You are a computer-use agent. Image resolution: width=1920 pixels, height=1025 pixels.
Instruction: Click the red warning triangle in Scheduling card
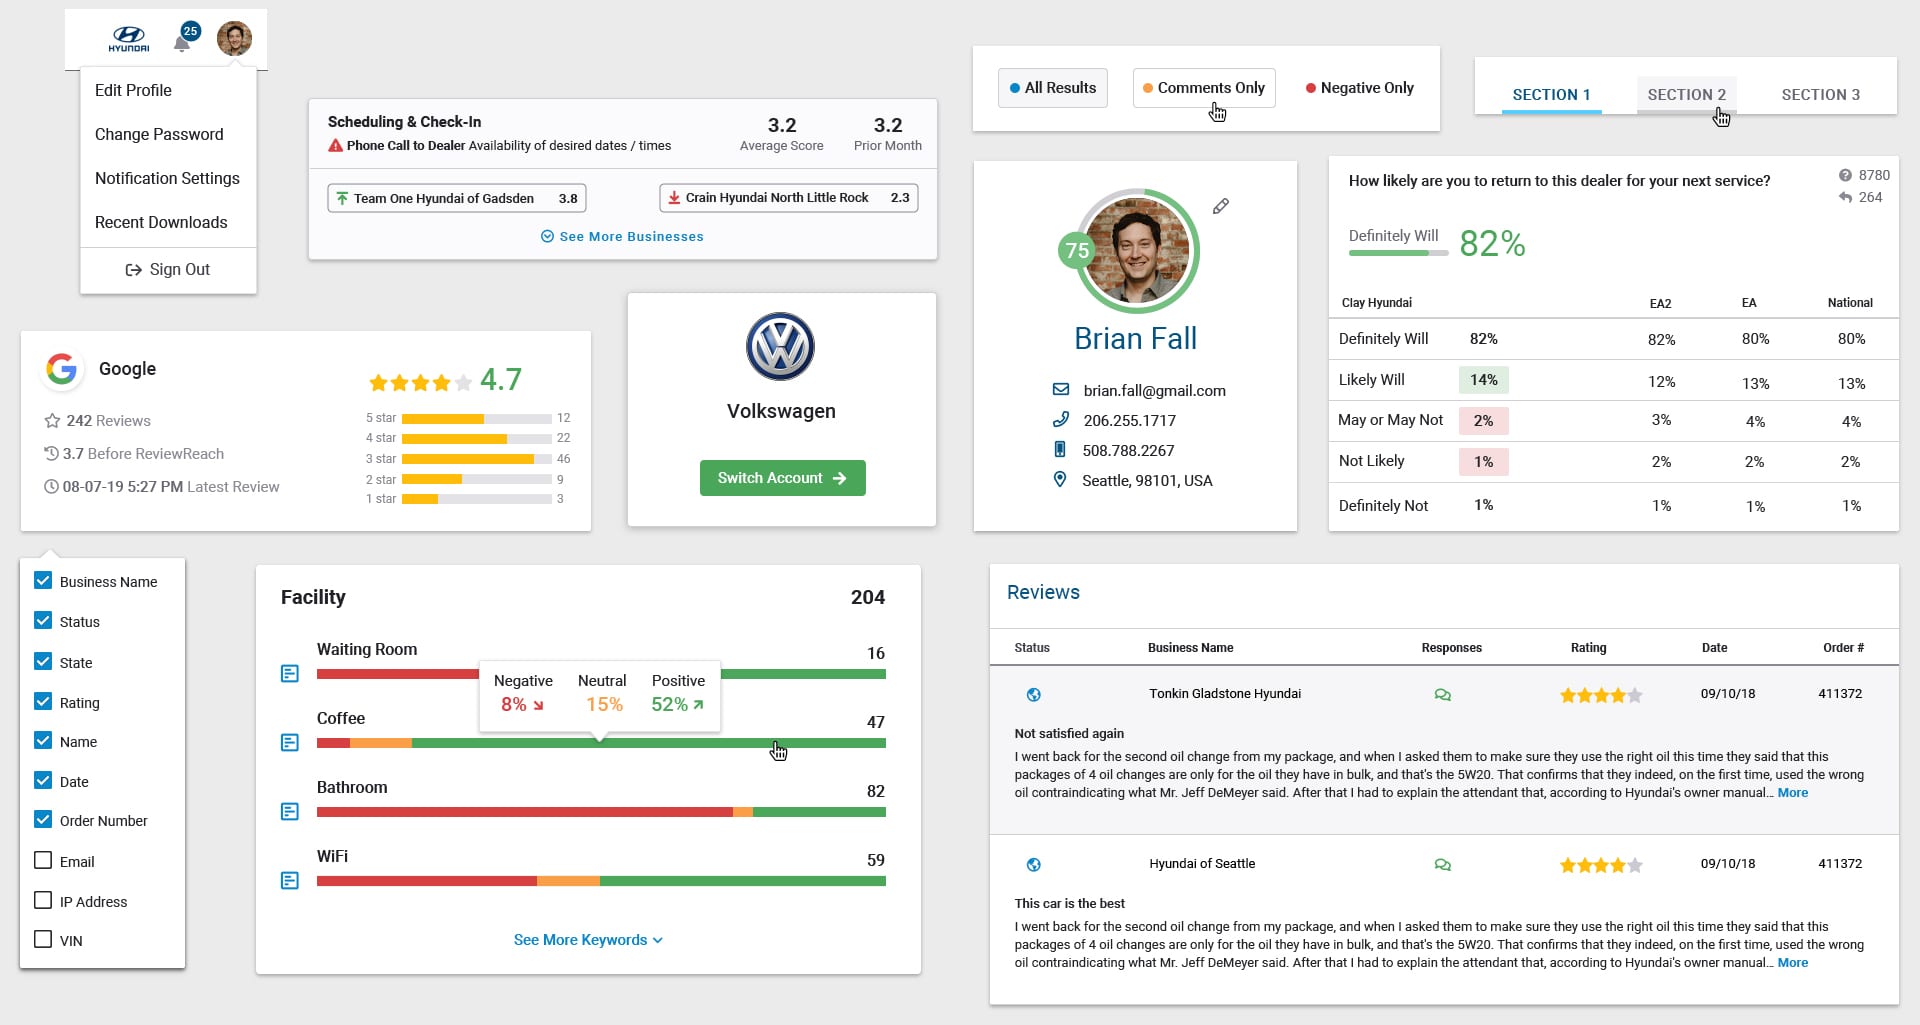click(x=336, y=146)
